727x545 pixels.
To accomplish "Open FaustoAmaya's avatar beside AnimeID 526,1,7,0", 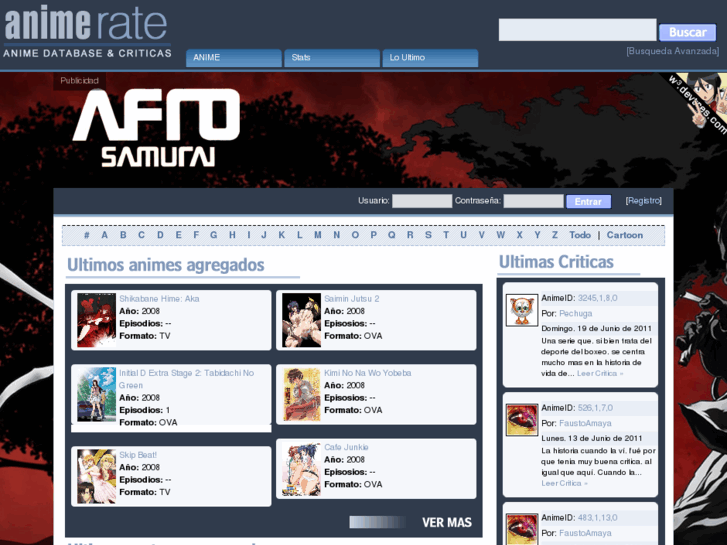I will click(522, 420).
